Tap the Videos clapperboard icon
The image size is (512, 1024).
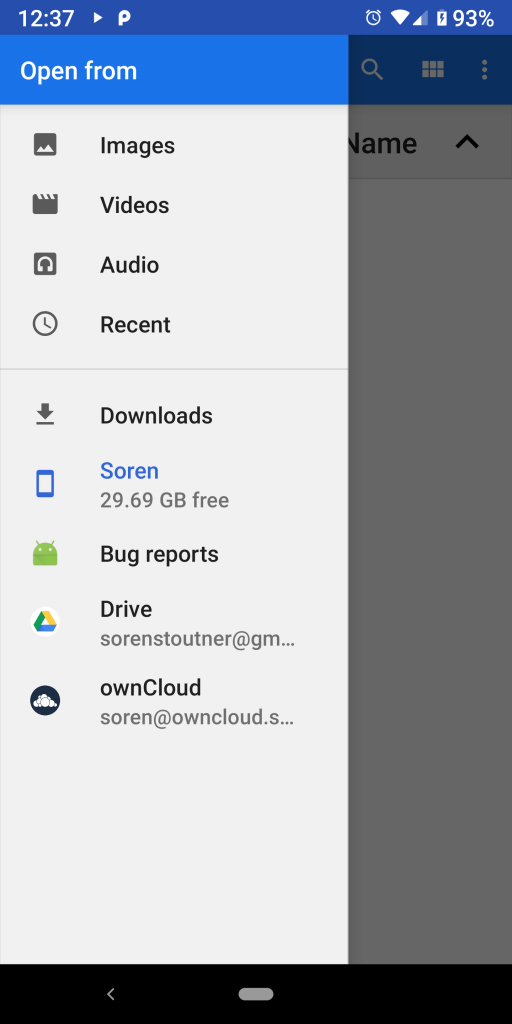point(45,204)
